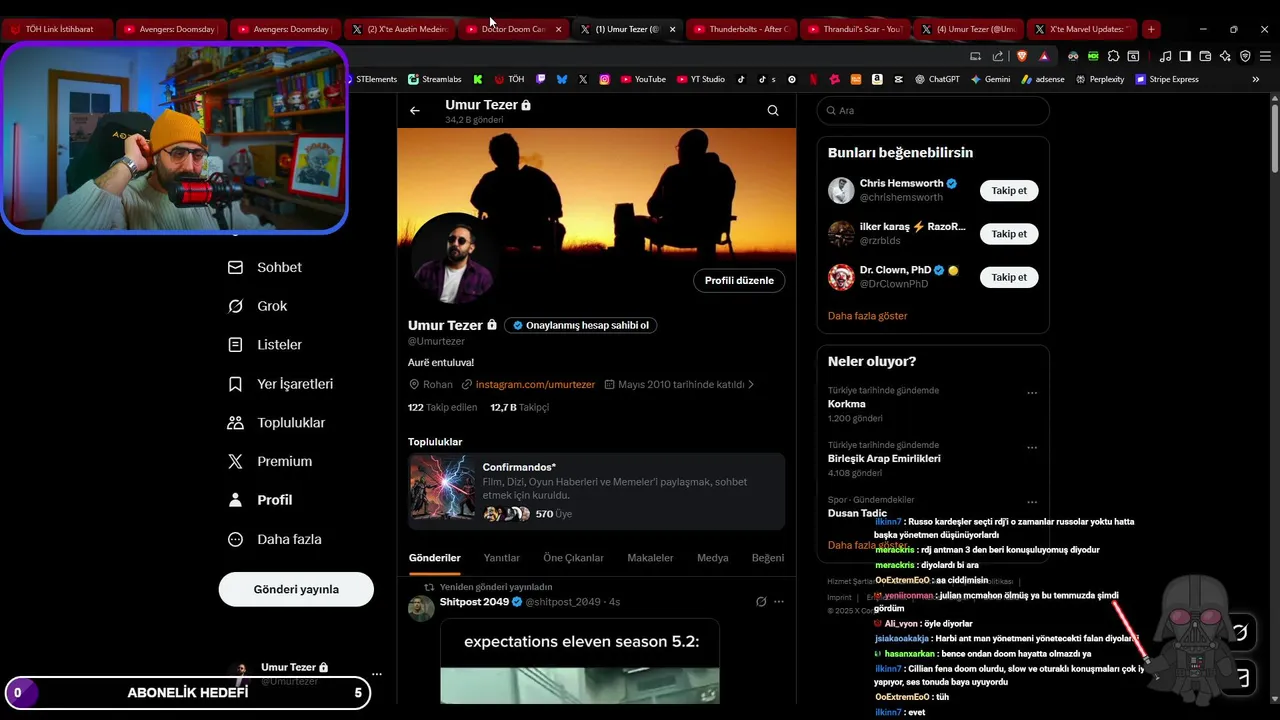Open options for Dusan Tadic trend
The image size is (1280, 720).
pos(1032,501)
